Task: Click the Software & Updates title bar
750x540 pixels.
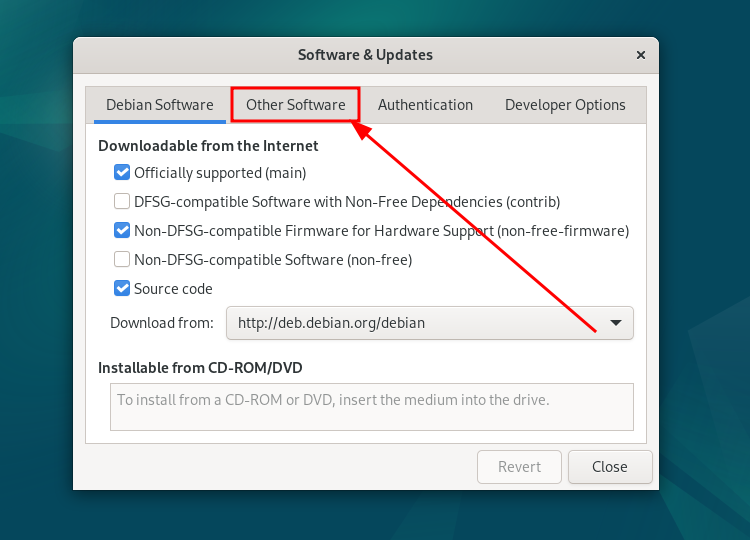Action: [365, 55]
